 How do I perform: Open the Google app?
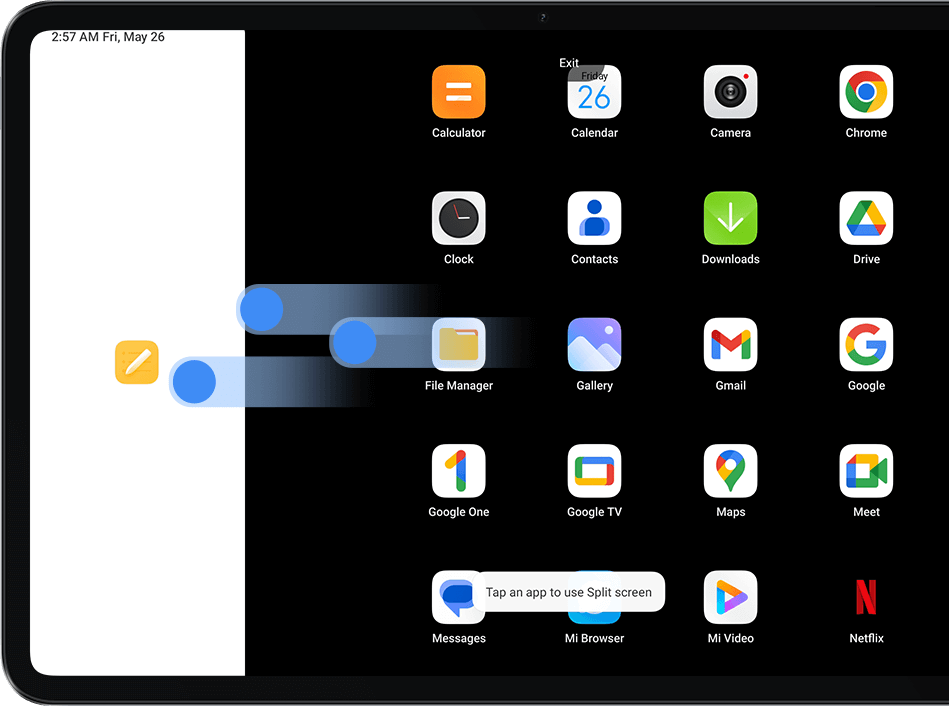click(865, 344)
